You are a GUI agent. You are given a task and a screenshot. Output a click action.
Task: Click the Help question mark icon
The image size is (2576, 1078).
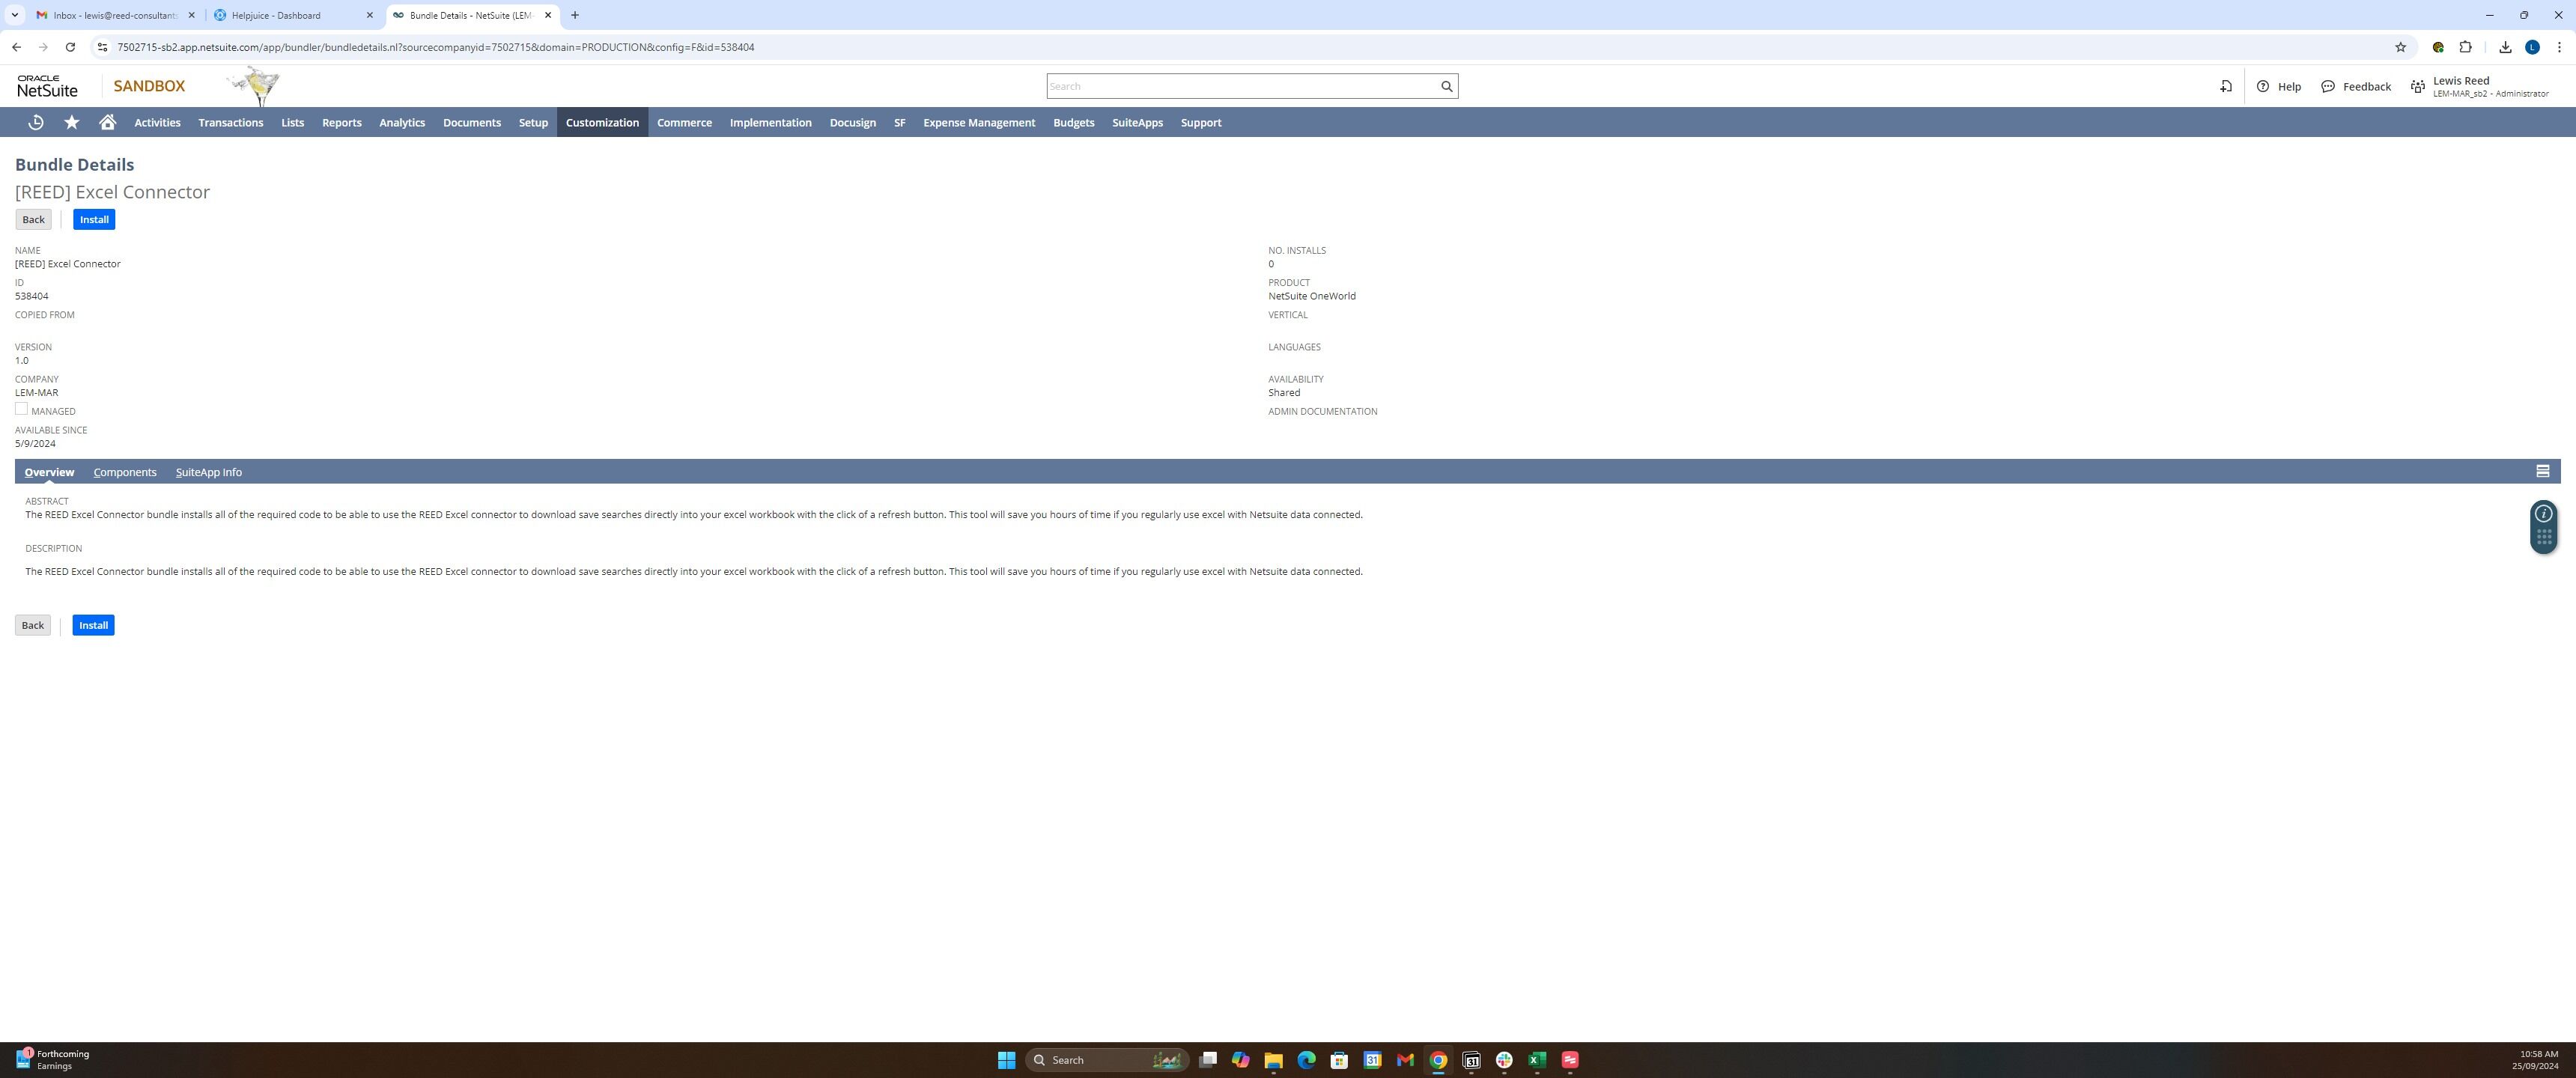(2263, 86)
